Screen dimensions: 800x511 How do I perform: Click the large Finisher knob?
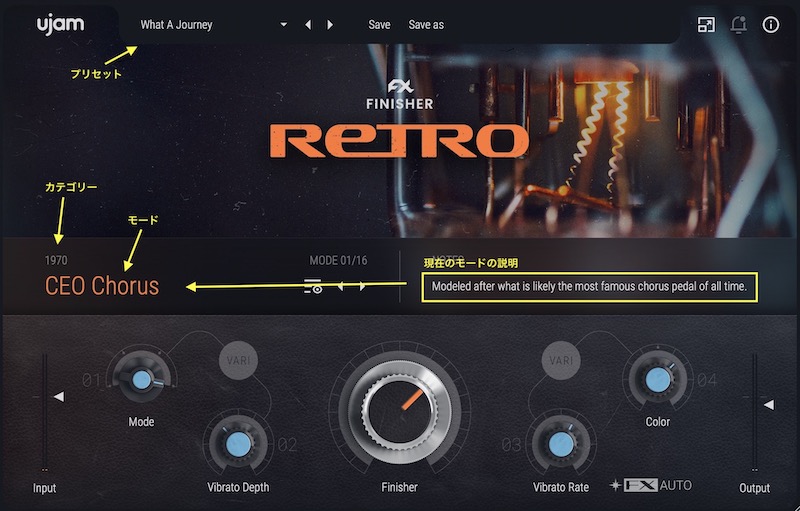click(400, 410)
